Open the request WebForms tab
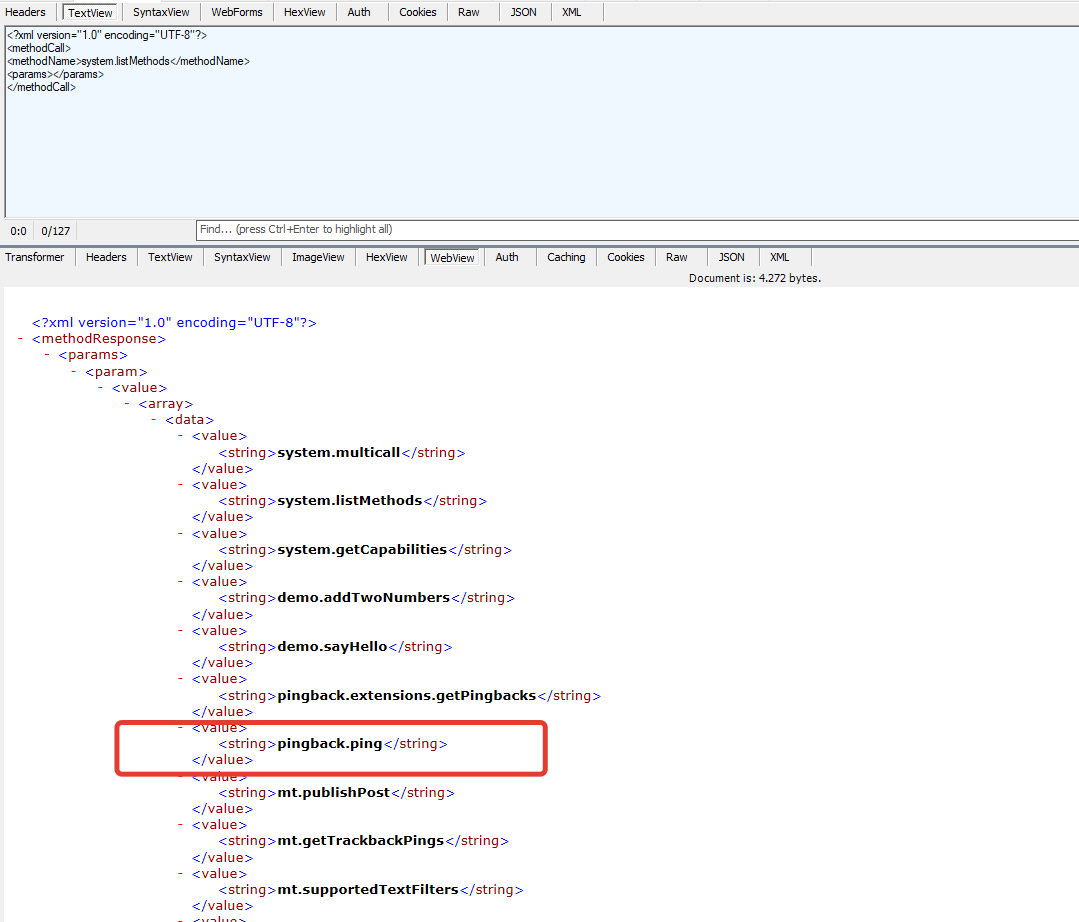The width and height of the screenshot is (1079, 922). (x=236, y=12)
